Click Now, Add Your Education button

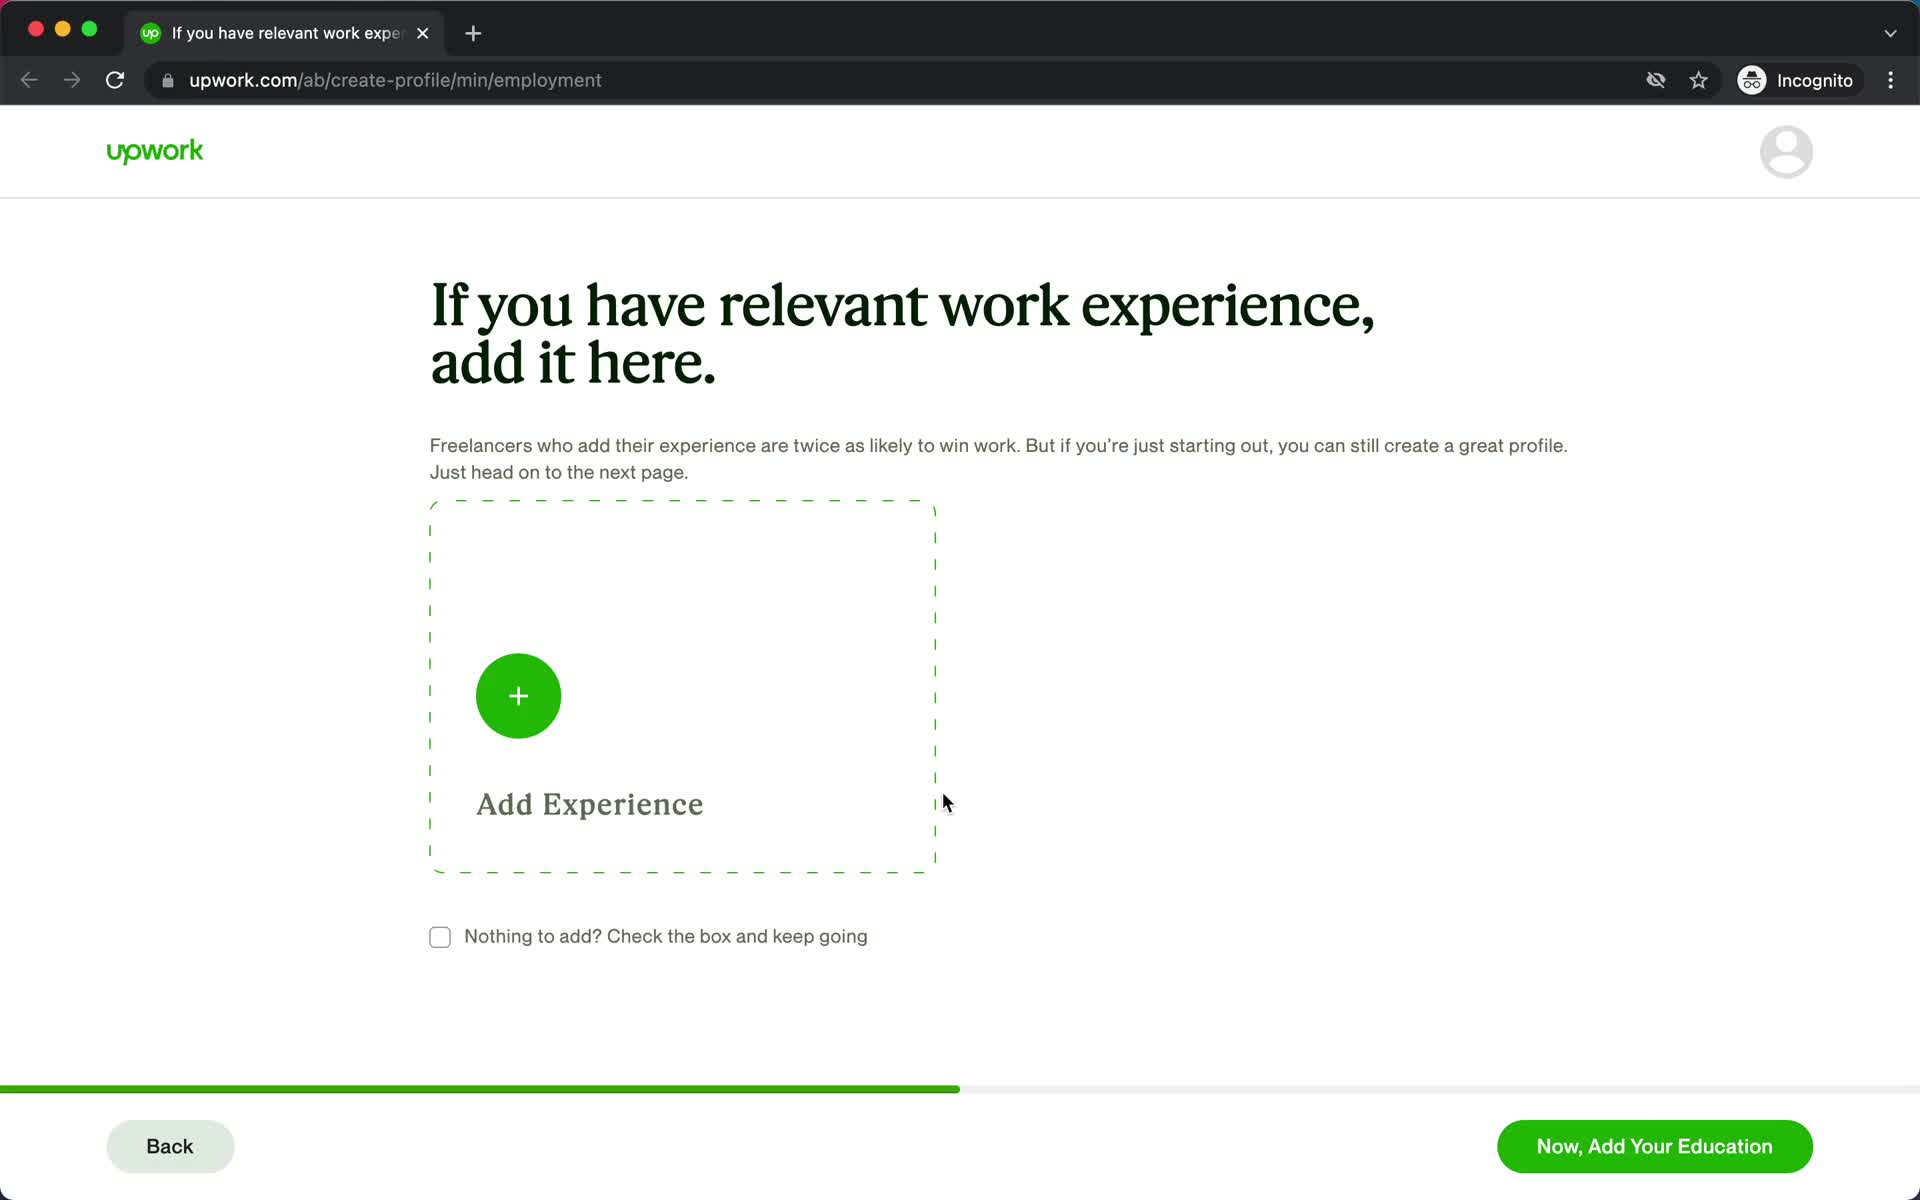[1655, 1146]
